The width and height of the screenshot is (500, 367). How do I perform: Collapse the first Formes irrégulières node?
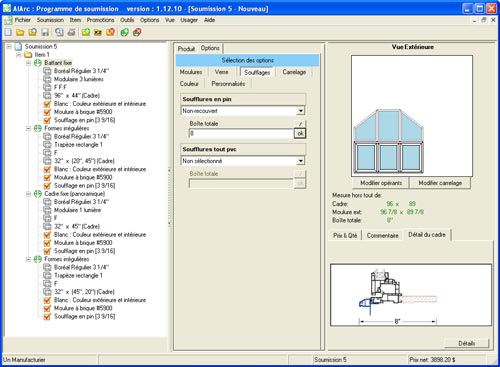29,128
